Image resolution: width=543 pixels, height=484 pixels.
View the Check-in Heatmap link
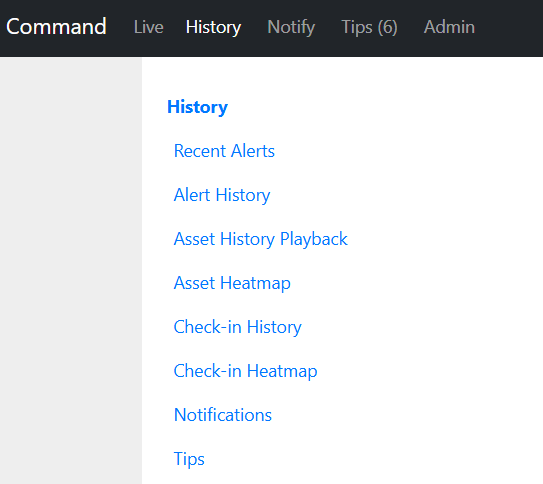245,371
